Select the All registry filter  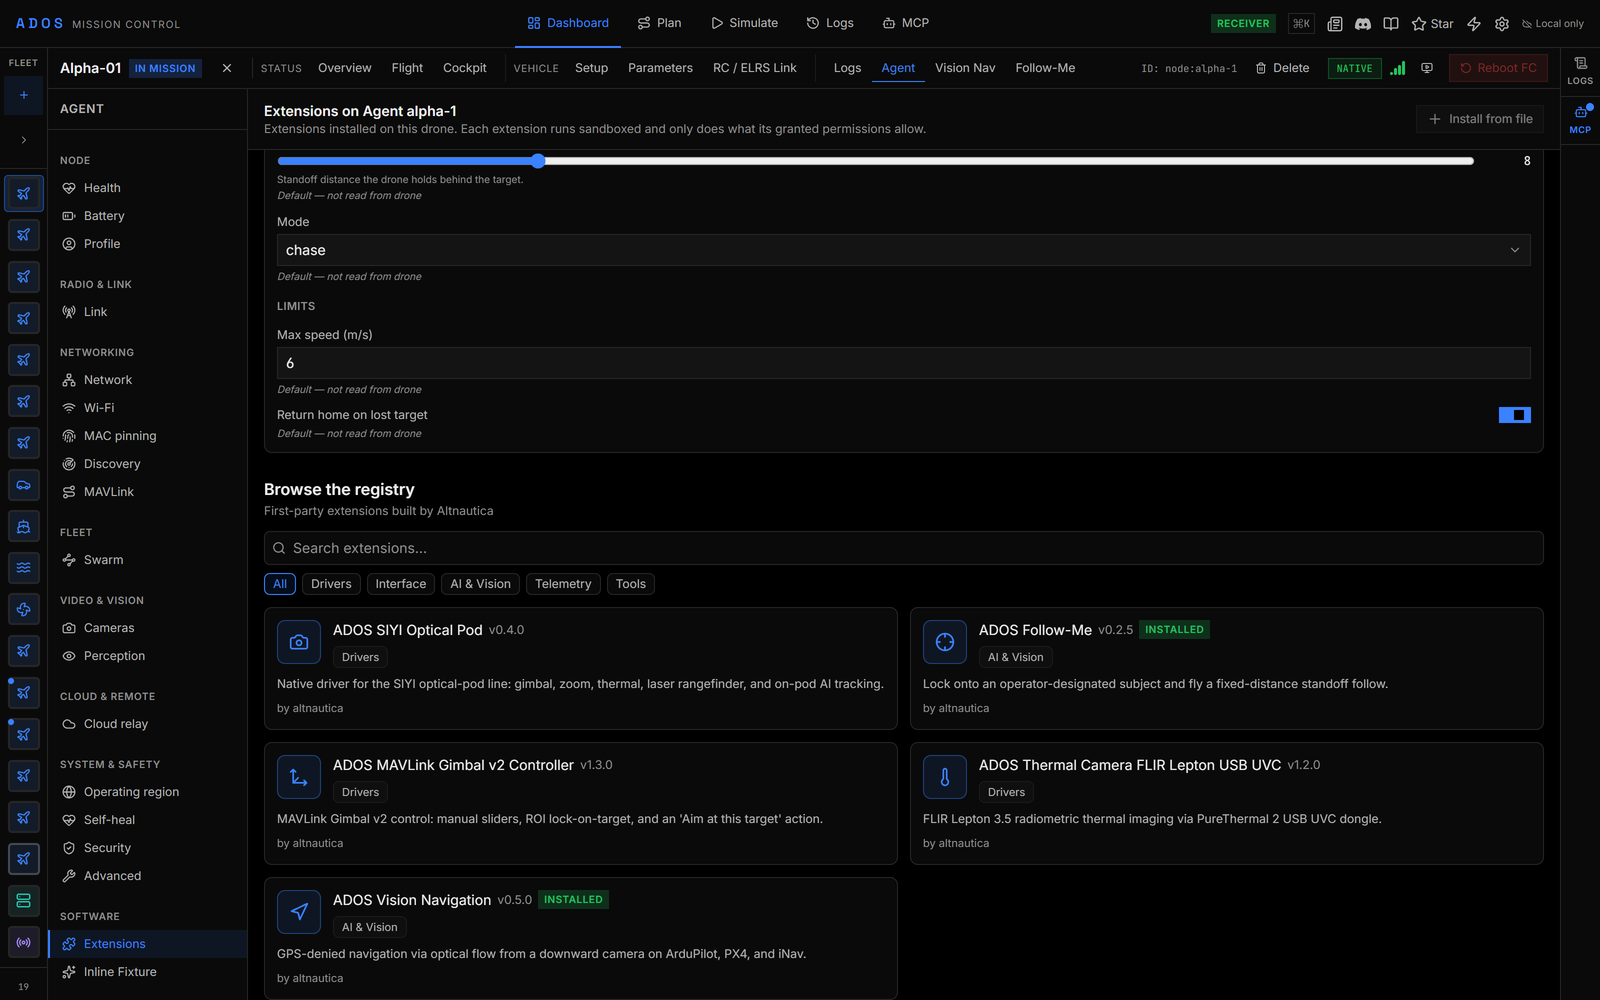coord(280,584)
